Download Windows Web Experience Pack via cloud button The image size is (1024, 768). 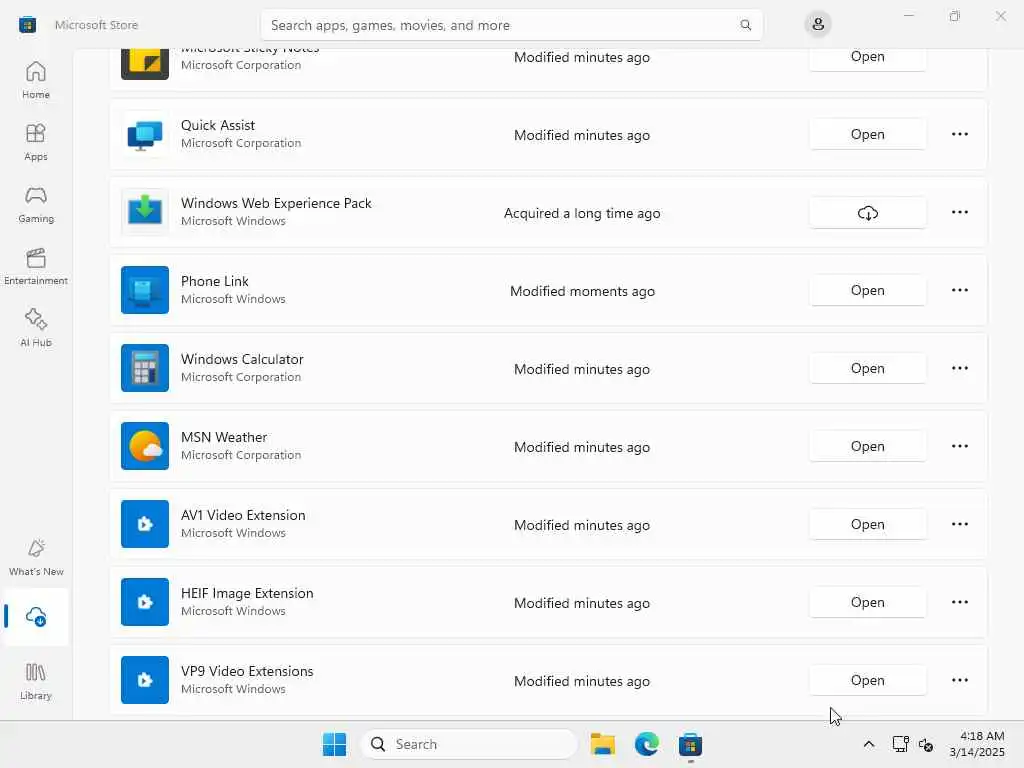tap(867, 213)
